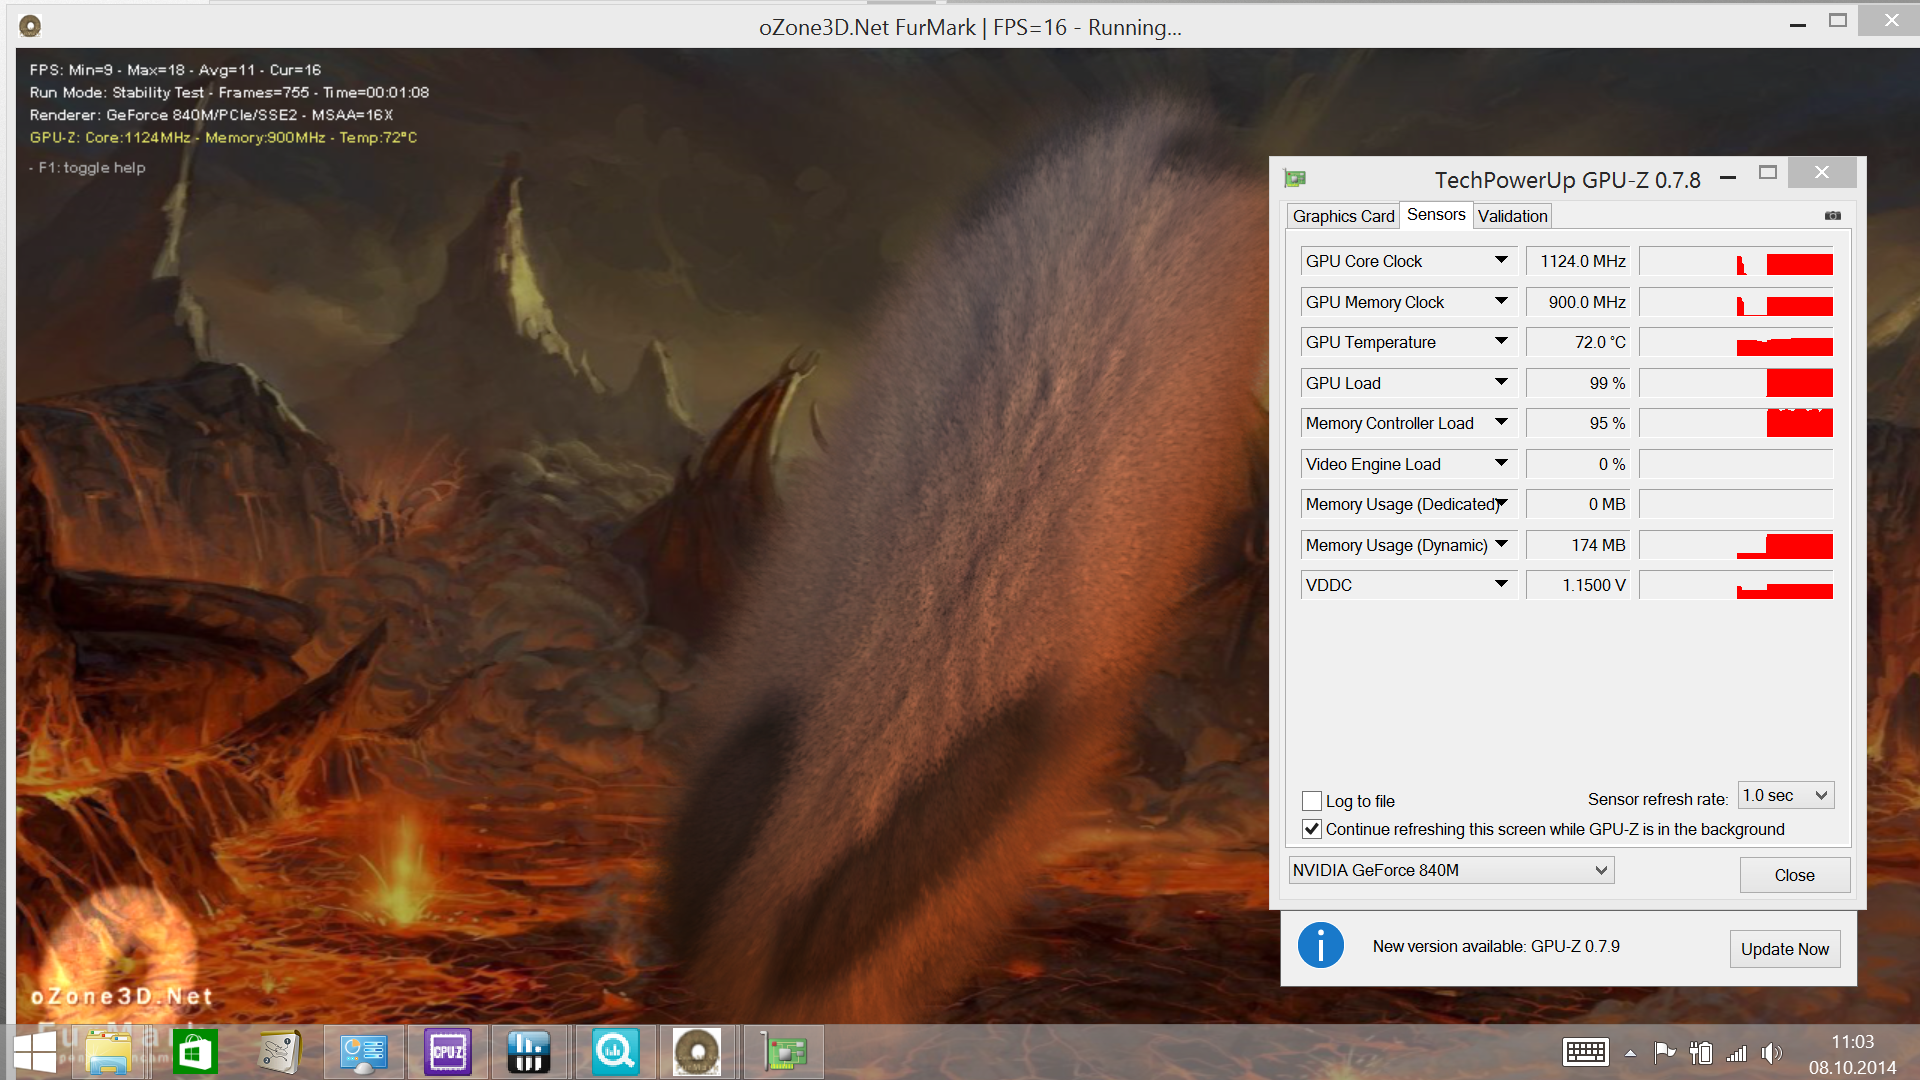Viewport: 1920px width, 1080px height.
Task: Click the blue info icon in update bar
Action: pos(1320,945)
